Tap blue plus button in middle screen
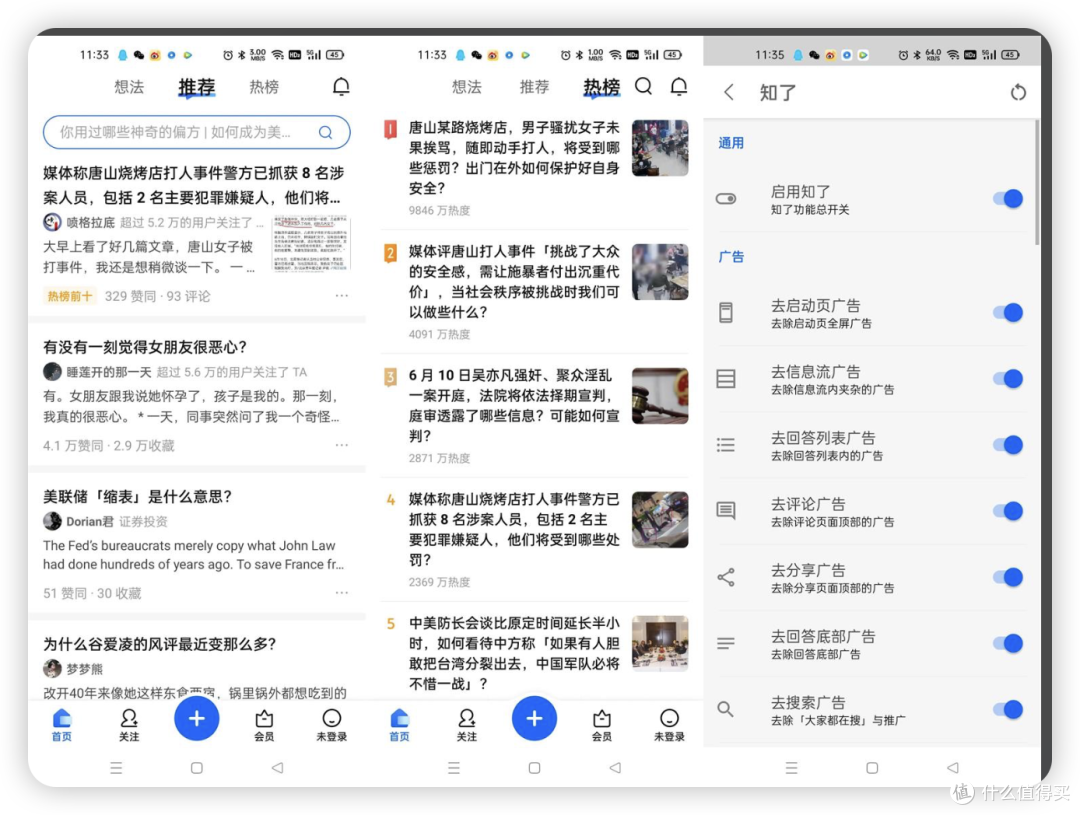 coord(534,719)
